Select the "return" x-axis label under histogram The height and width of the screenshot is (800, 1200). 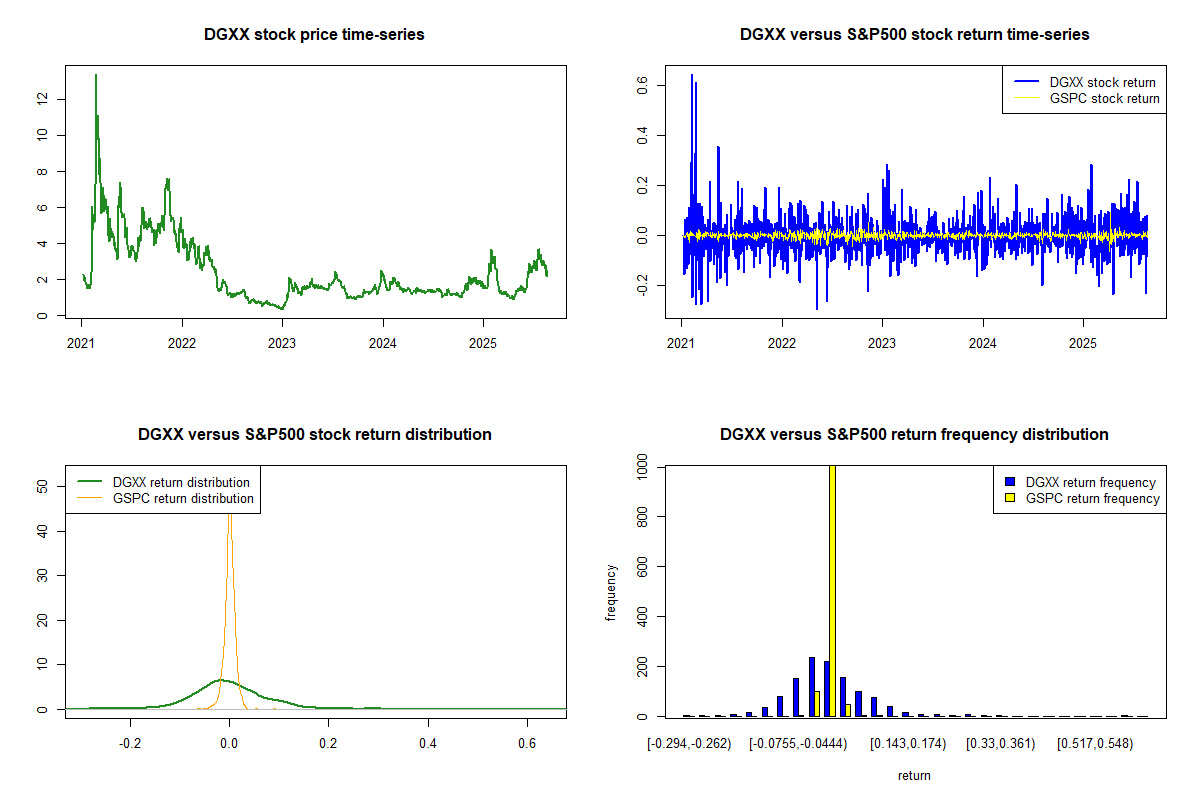tap(914, 775)
